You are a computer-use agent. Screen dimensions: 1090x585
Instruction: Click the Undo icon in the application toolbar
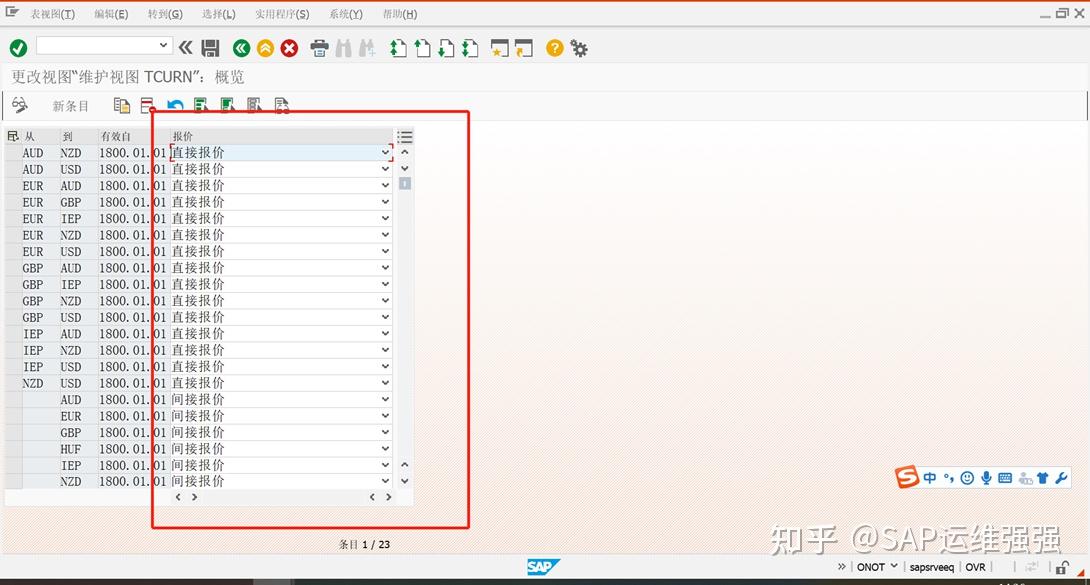coord(174,105)
